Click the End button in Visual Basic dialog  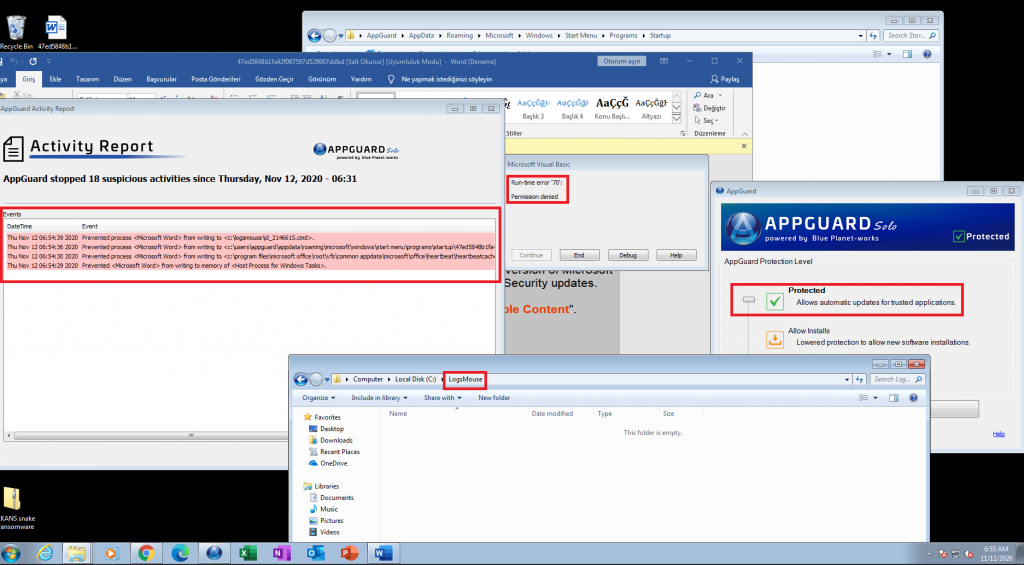click(580, 255)
